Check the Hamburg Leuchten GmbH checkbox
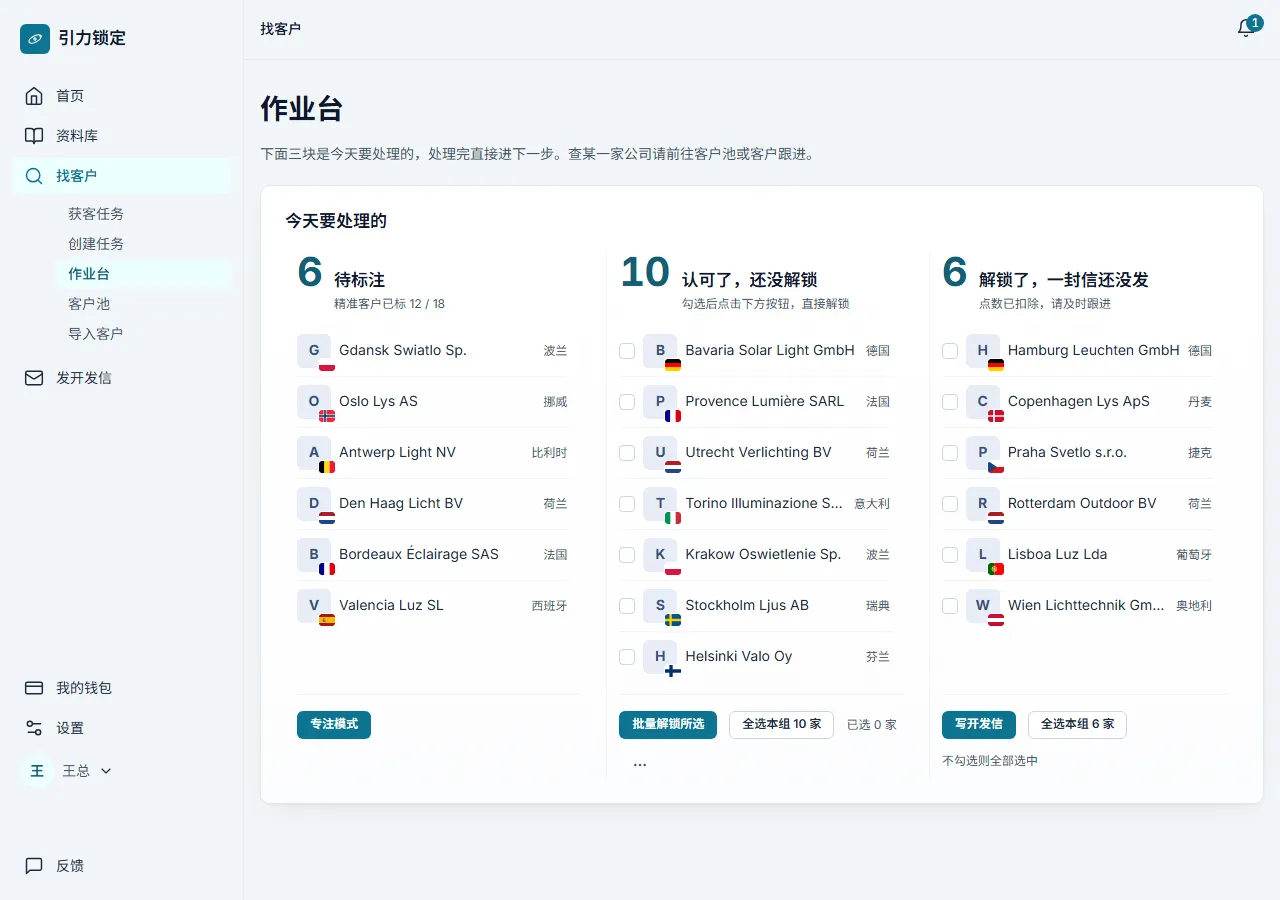 pos(950,351)
